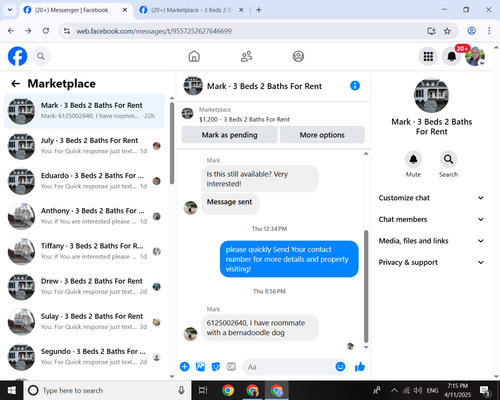The height and width of the screenshot is (400, 500).
Task: Click the conversation list scrollbar
Action: [172, 143]
